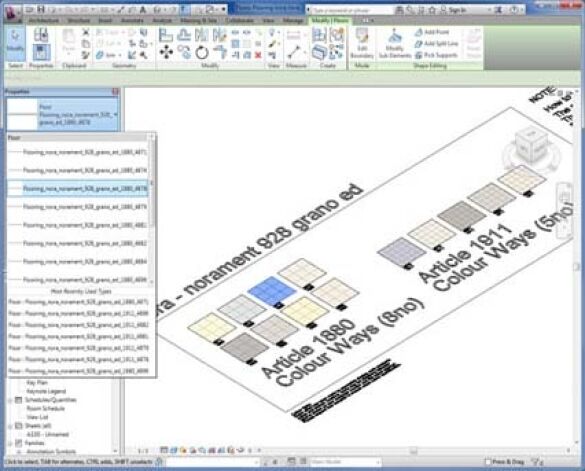Image resolution: width=585 pixels, height=471 pixels.
Task: Click the Cut to clipboard icon
Action: 86,32
